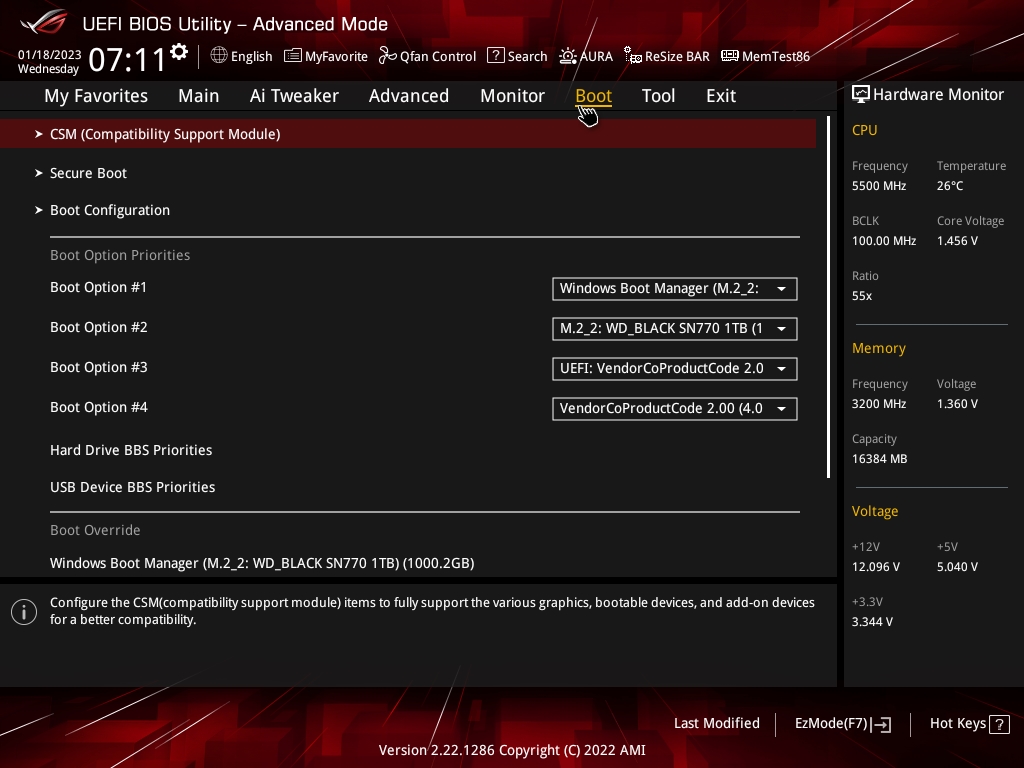Click the boot list scrollbar
Image resolution: width=1024 pixels, height=768 pixels.
click(829, 297)
